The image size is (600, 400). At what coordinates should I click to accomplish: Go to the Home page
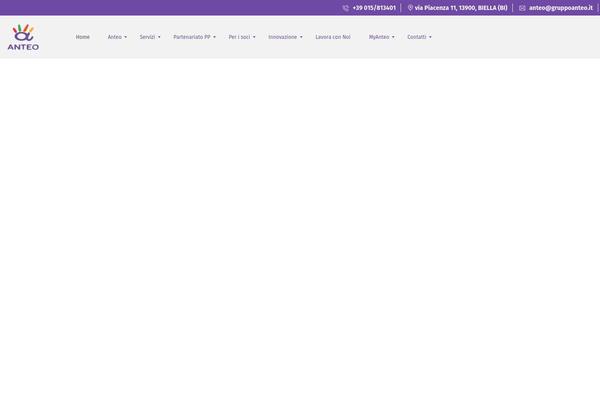83,37
